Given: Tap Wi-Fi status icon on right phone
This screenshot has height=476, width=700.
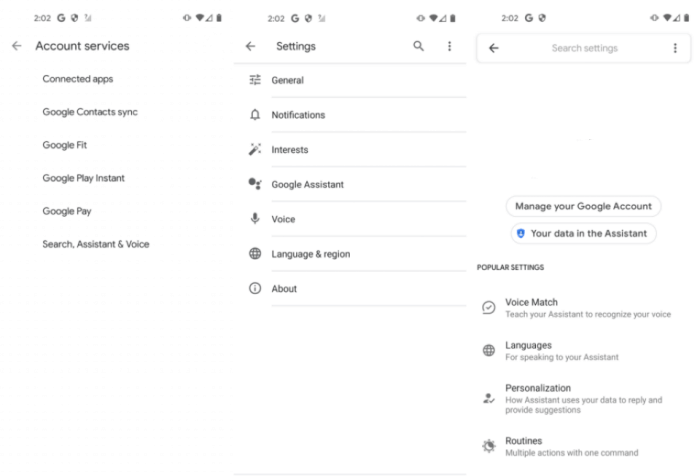Looking at the screenshot, I should click(667, 18).
